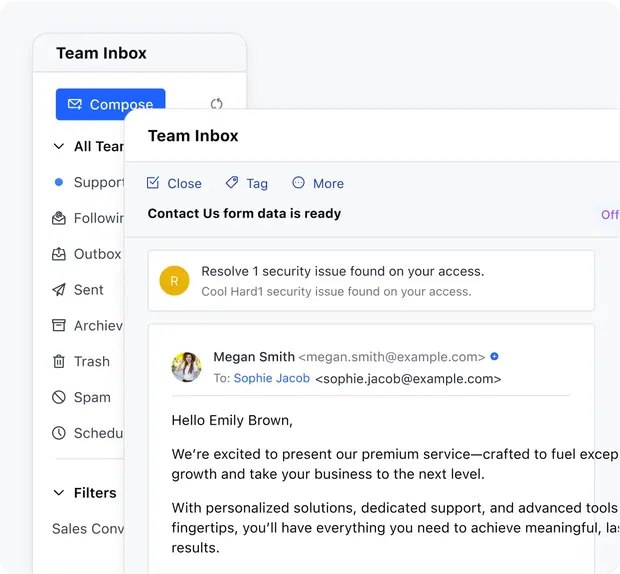Click the Trash bin icon

[59, 362]
